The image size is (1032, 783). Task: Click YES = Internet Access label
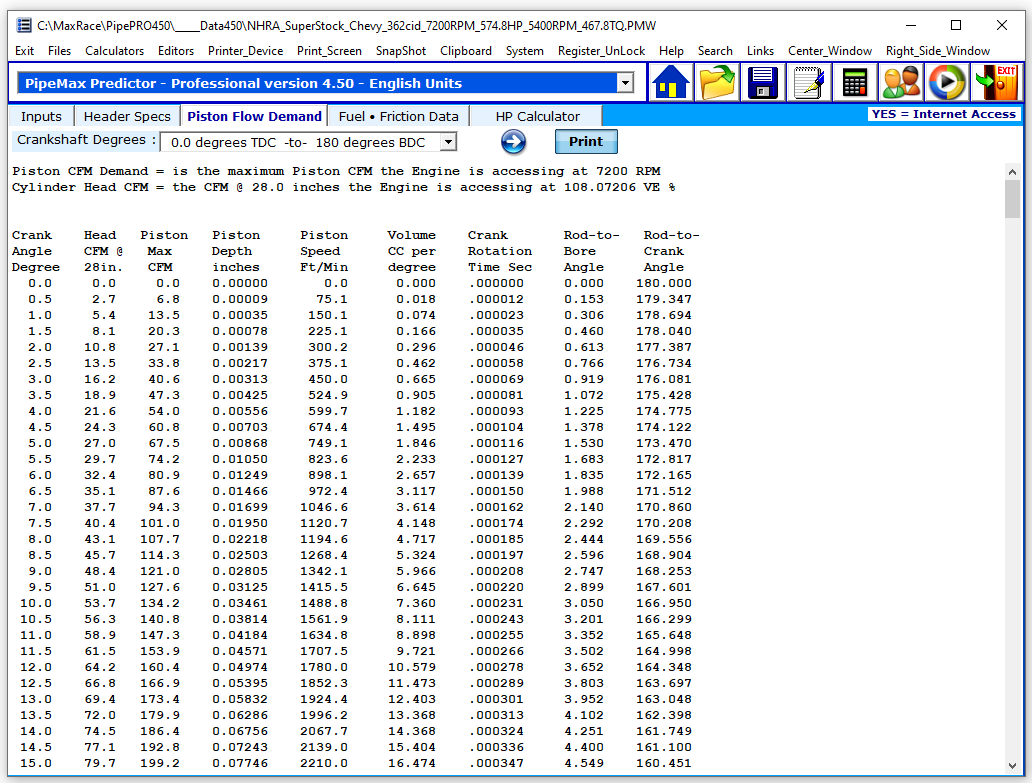944,114
